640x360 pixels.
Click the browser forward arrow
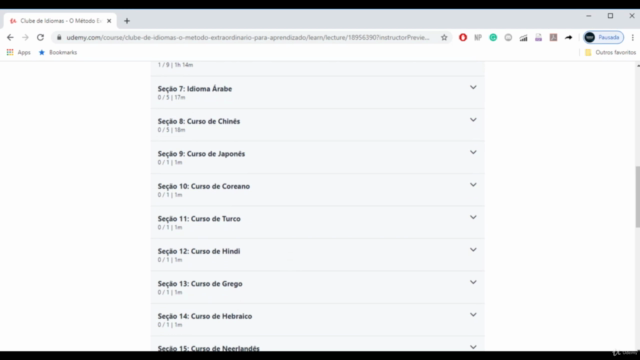pos(25,38)
